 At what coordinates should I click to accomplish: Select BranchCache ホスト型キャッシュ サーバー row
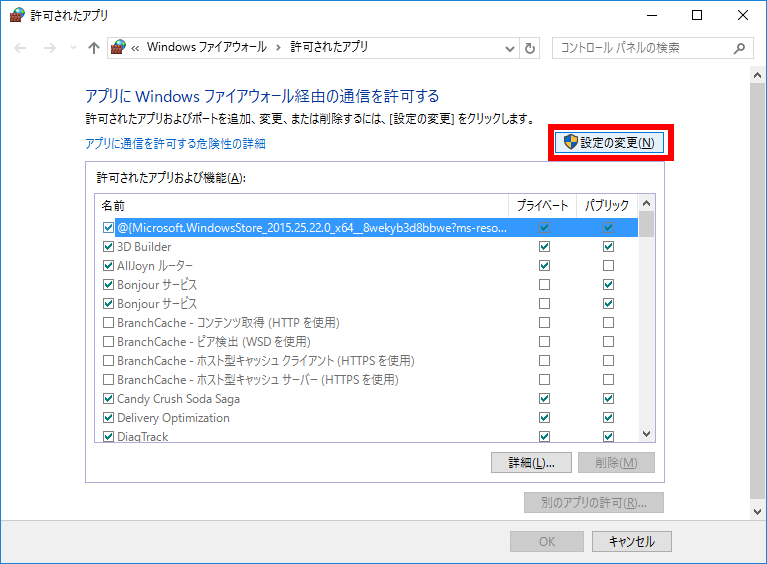[x=366, y=380]
